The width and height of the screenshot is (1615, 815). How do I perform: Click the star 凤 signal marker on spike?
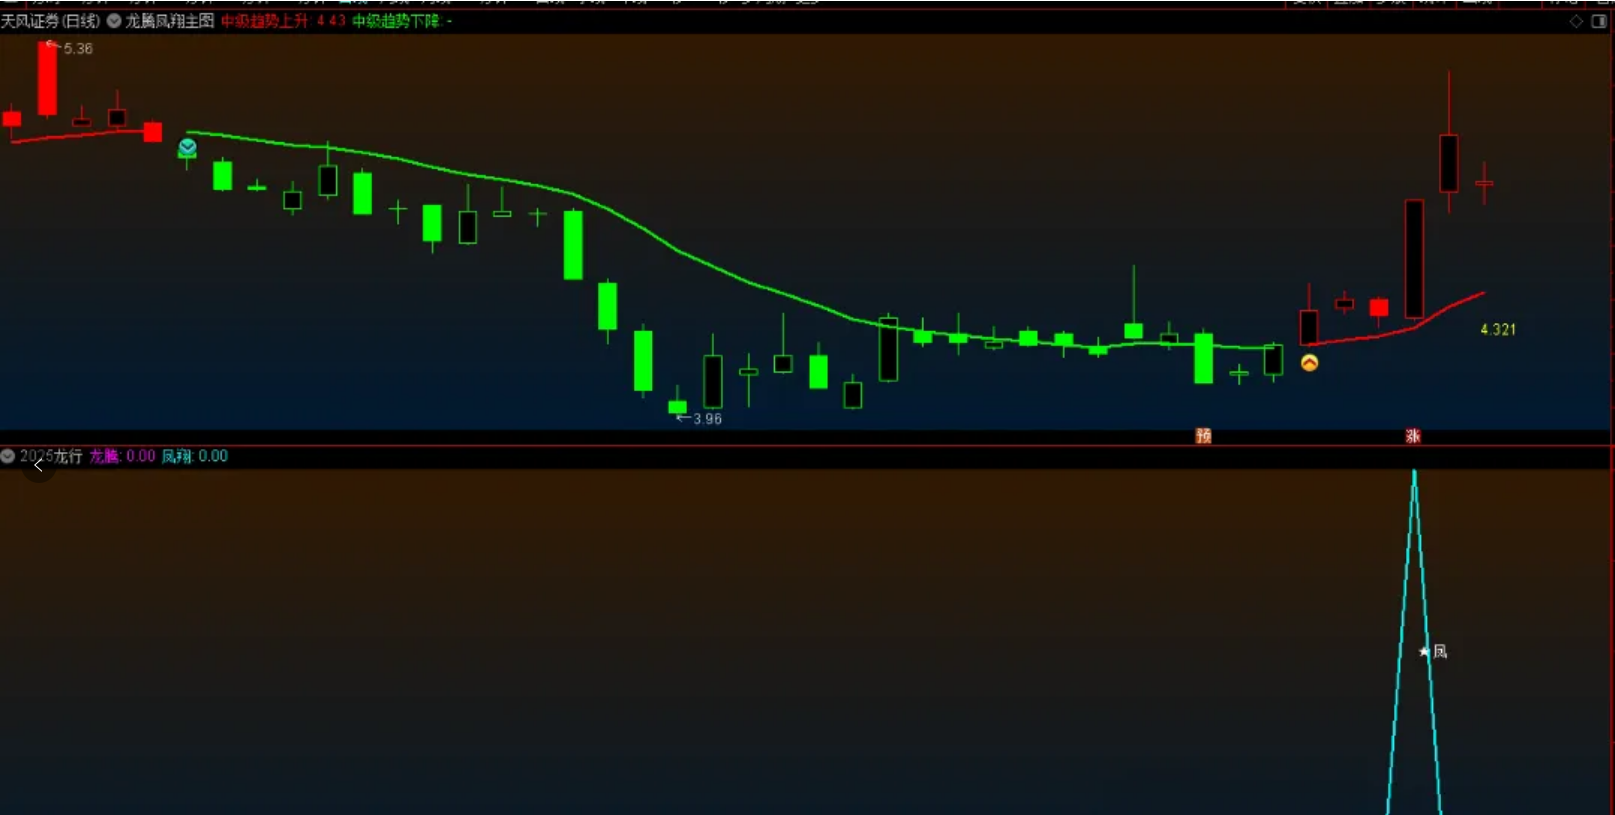pyautogui.click(x=1433, y=652)
